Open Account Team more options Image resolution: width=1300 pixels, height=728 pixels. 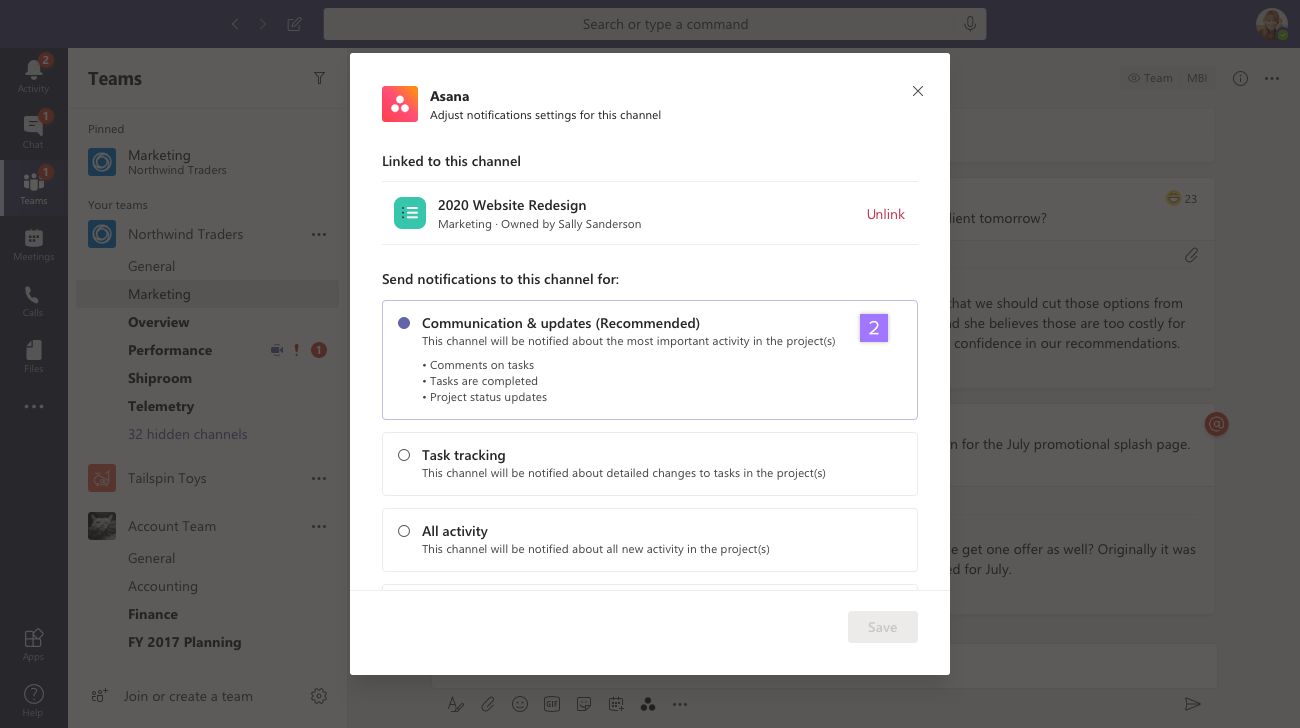pos(319,526)
